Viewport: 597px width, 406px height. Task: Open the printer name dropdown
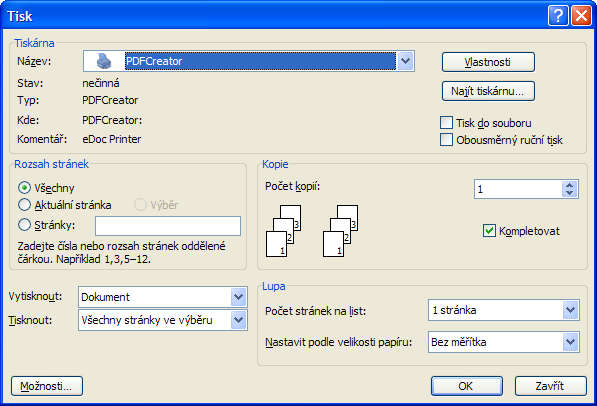click(405, 61)
